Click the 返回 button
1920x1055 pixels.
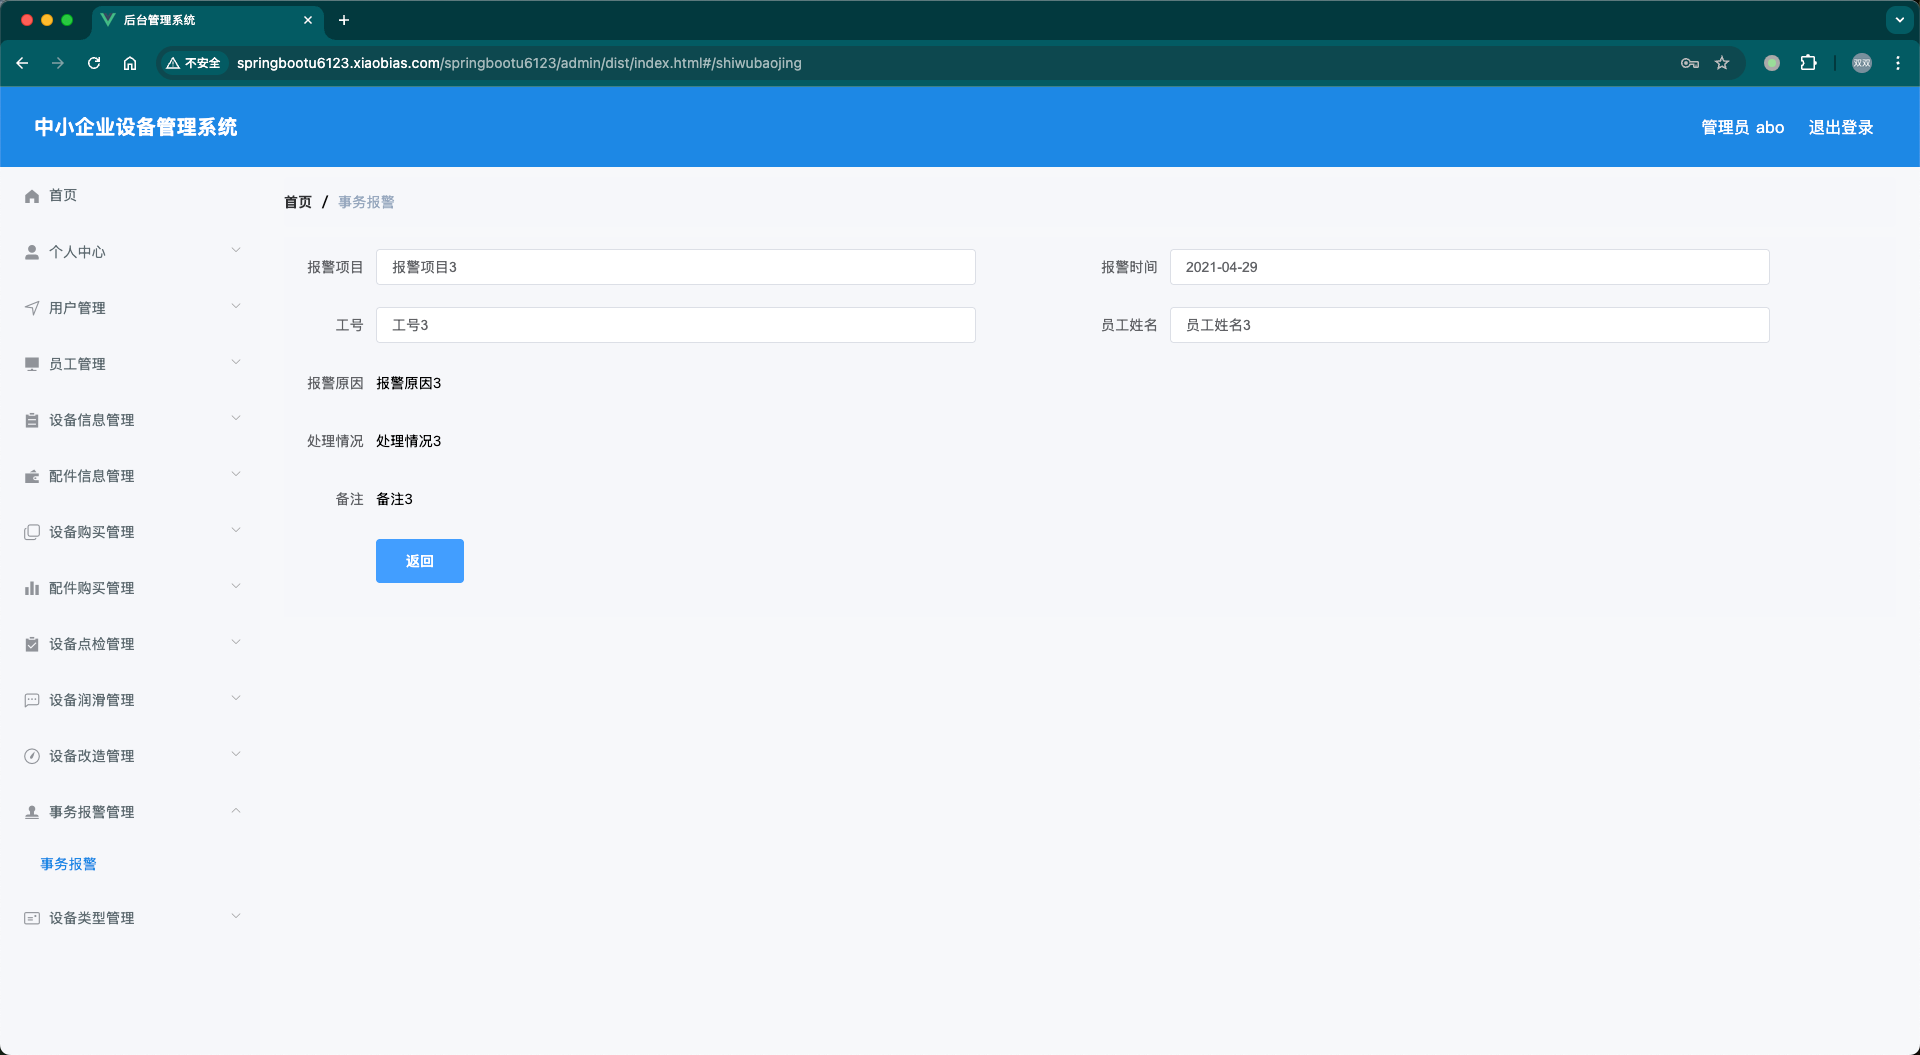420,561
